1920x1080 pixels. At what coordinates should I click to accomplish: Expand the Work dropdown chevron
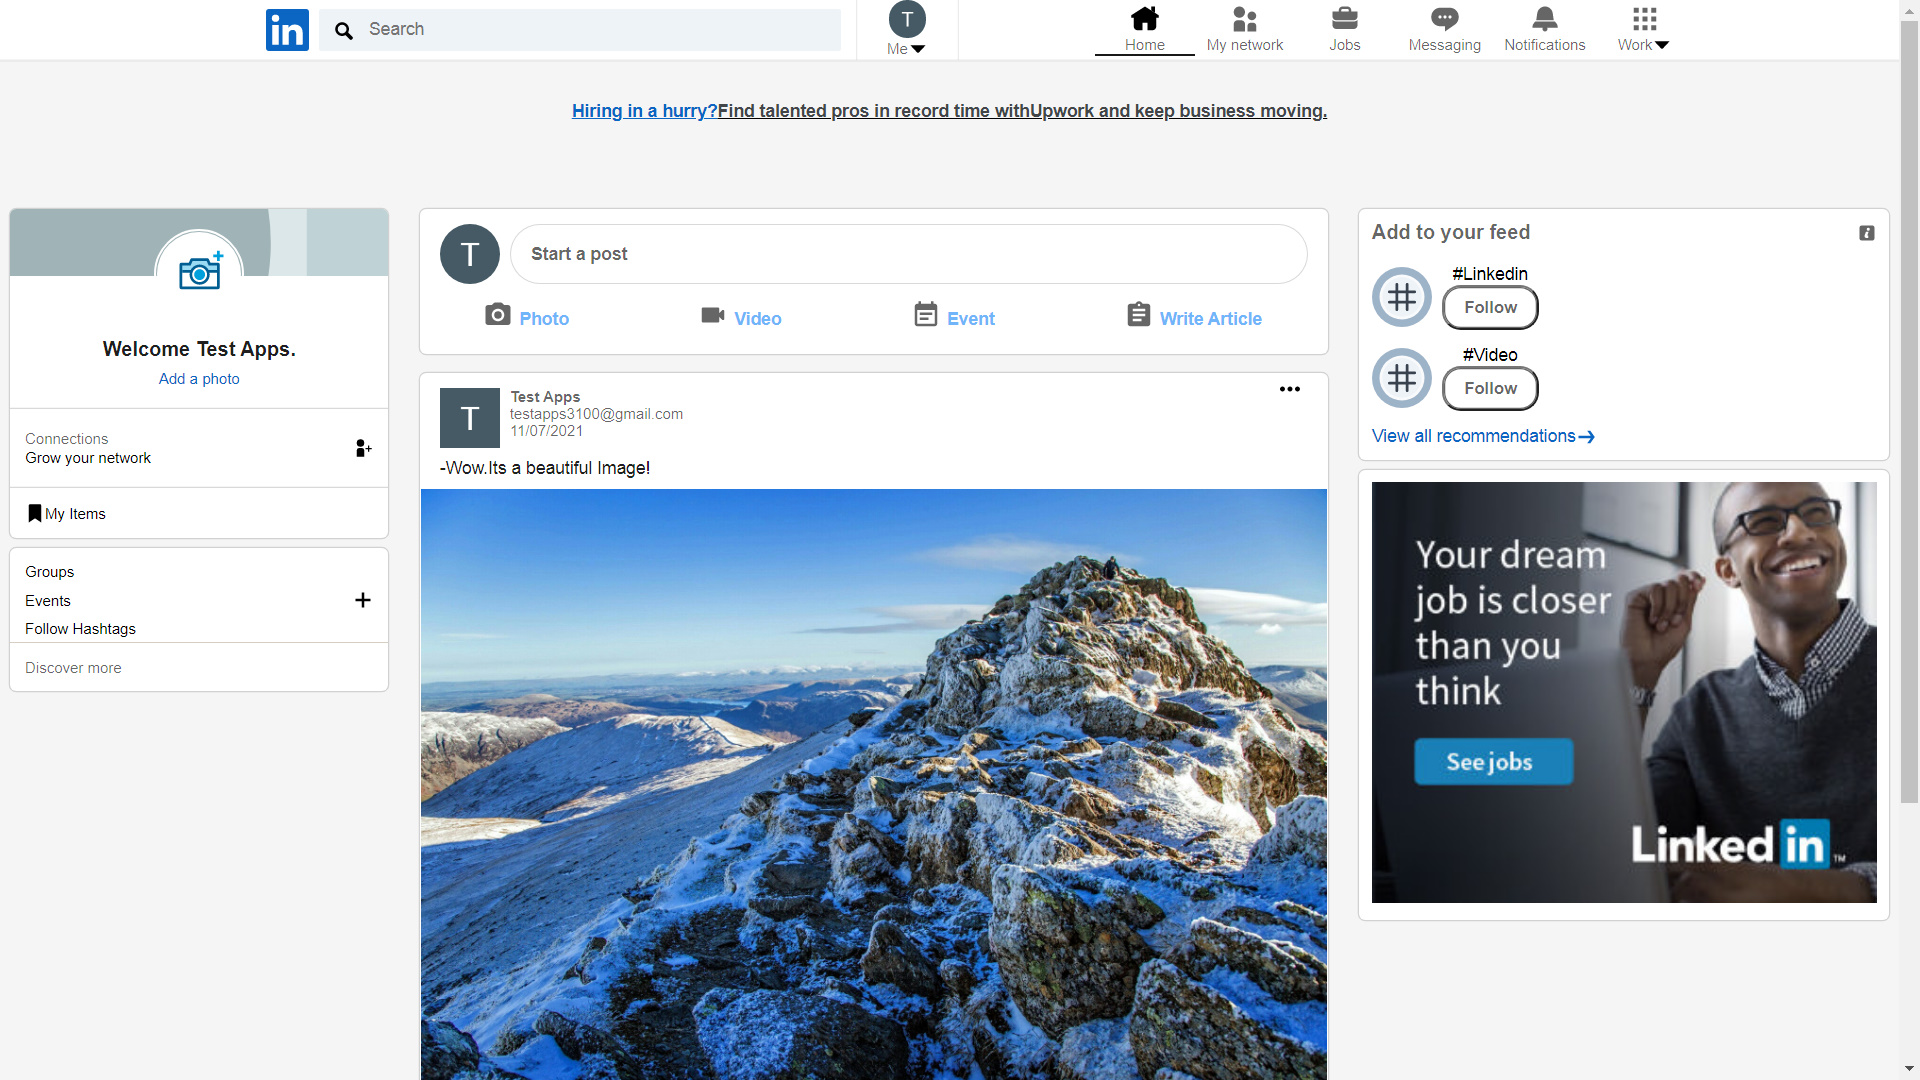[1663, 45]
